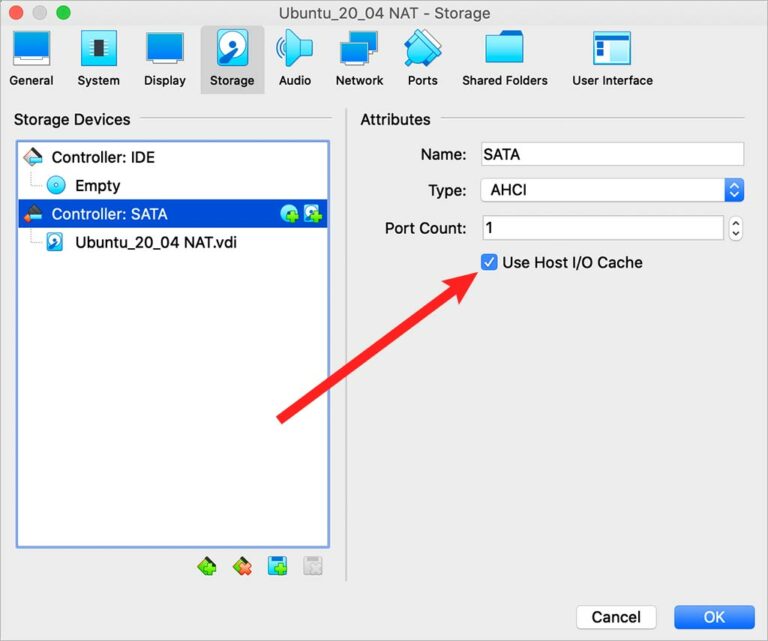768x641 pixels.
Task: Click the IDE controller icon
Action: point(33,157)
